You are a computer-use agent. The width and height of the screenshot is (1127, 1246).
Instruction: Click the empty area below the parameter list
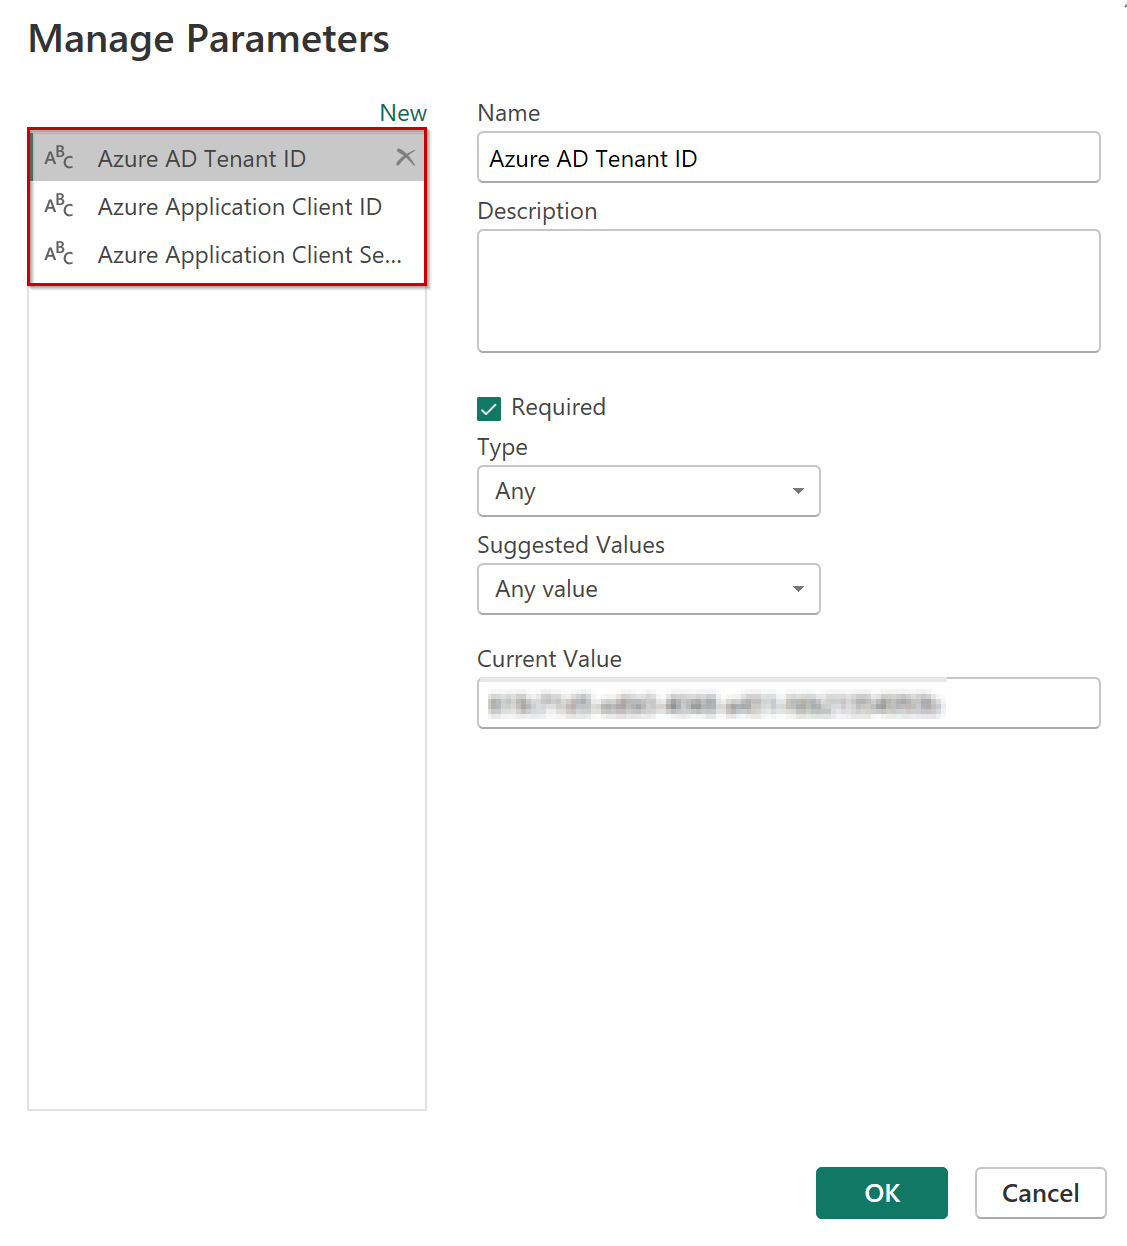pyautogui.click(x=227, y=700)
